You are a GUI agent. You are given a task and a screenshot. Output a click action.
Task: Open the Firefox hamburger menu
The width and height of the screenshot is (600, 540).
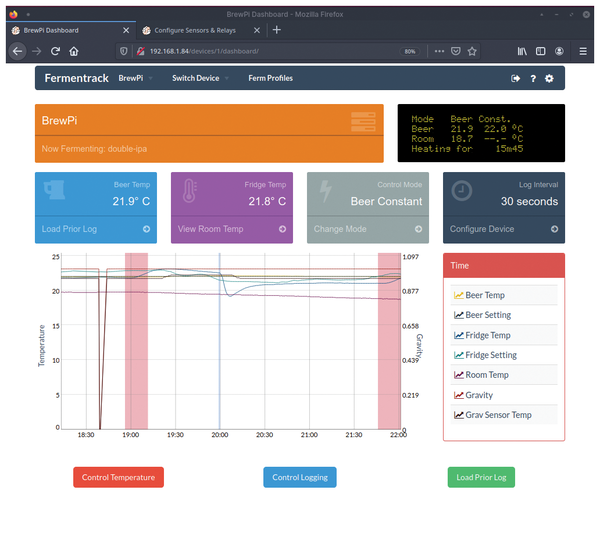(x=583, y=51)
